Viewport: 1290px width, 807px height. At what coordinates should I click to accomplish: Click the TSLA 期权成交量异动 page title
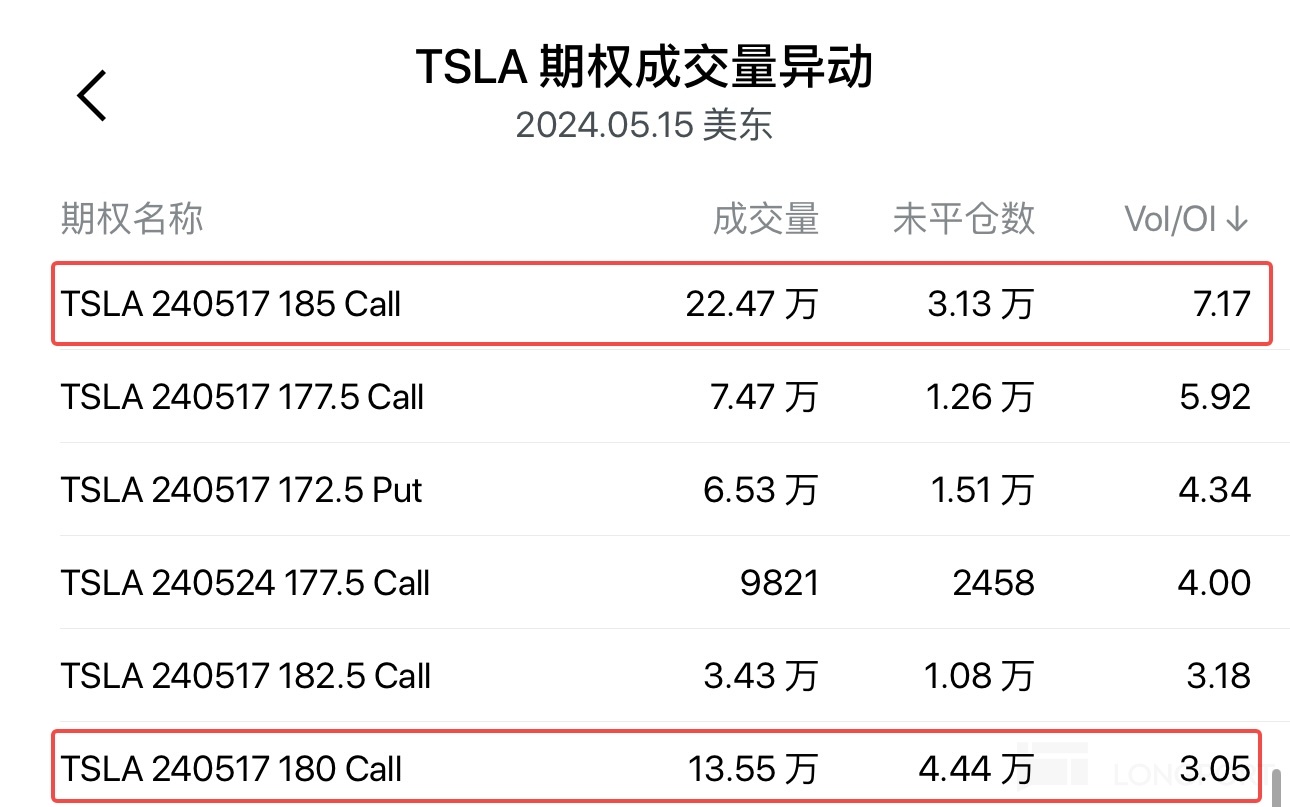click(644, 68)
